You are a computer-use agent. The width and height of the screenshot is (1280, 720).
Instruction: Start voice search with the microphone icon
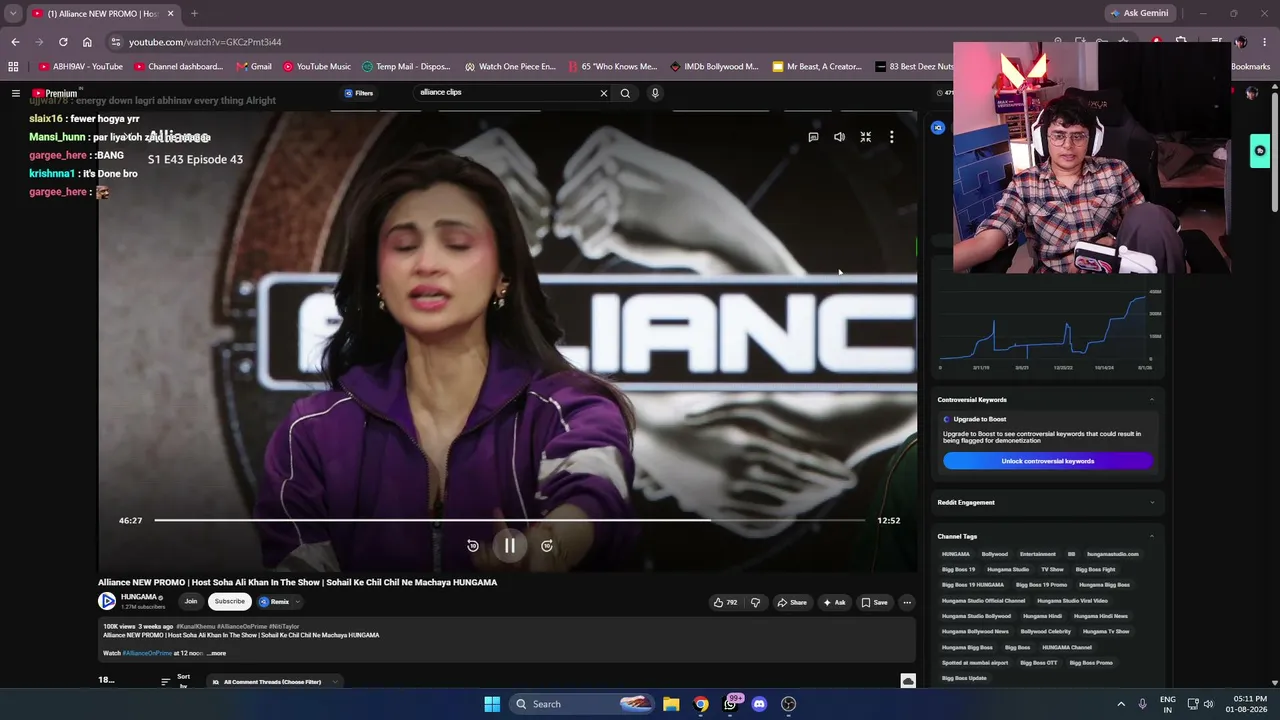(655, 93)
